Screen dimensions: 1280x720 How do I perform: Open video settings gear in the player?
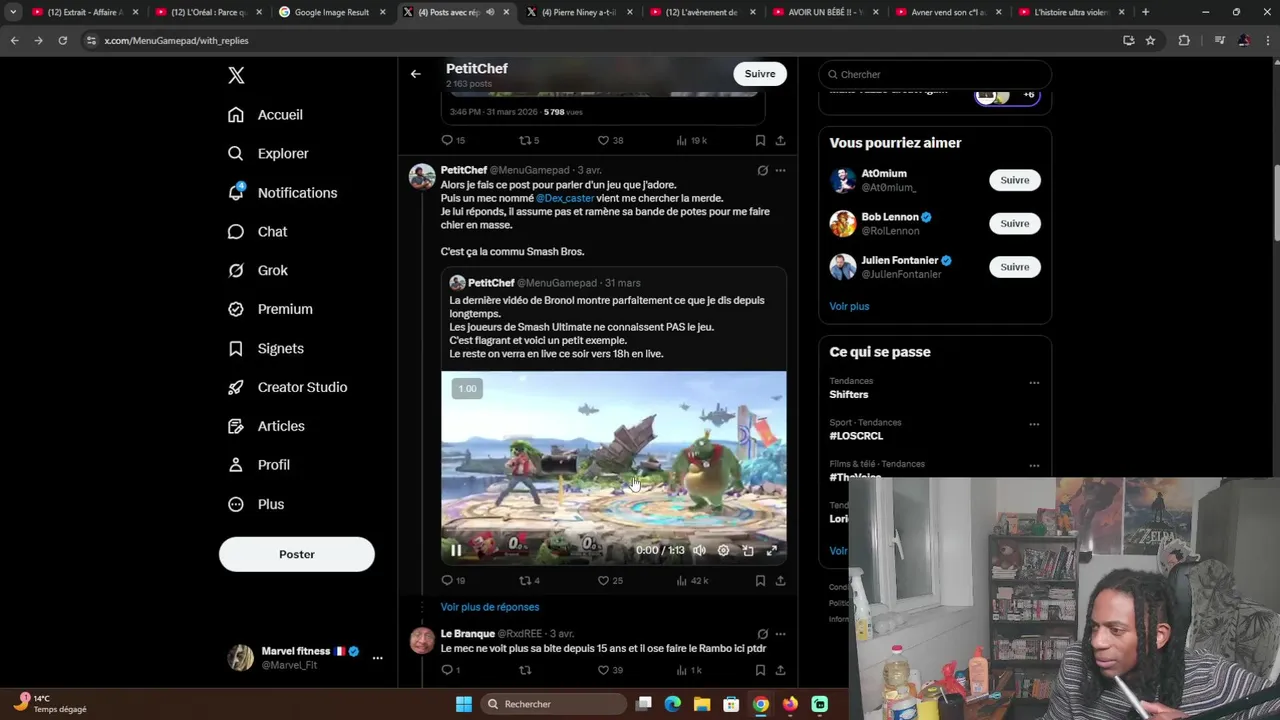(x=723, y=550)
